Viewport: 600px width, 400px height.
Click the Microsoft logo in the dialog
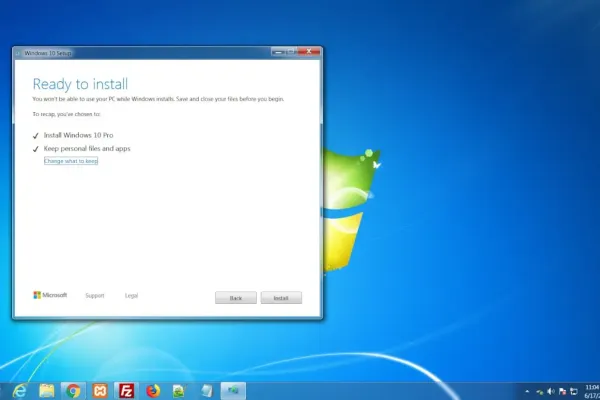tap(50, 295)
